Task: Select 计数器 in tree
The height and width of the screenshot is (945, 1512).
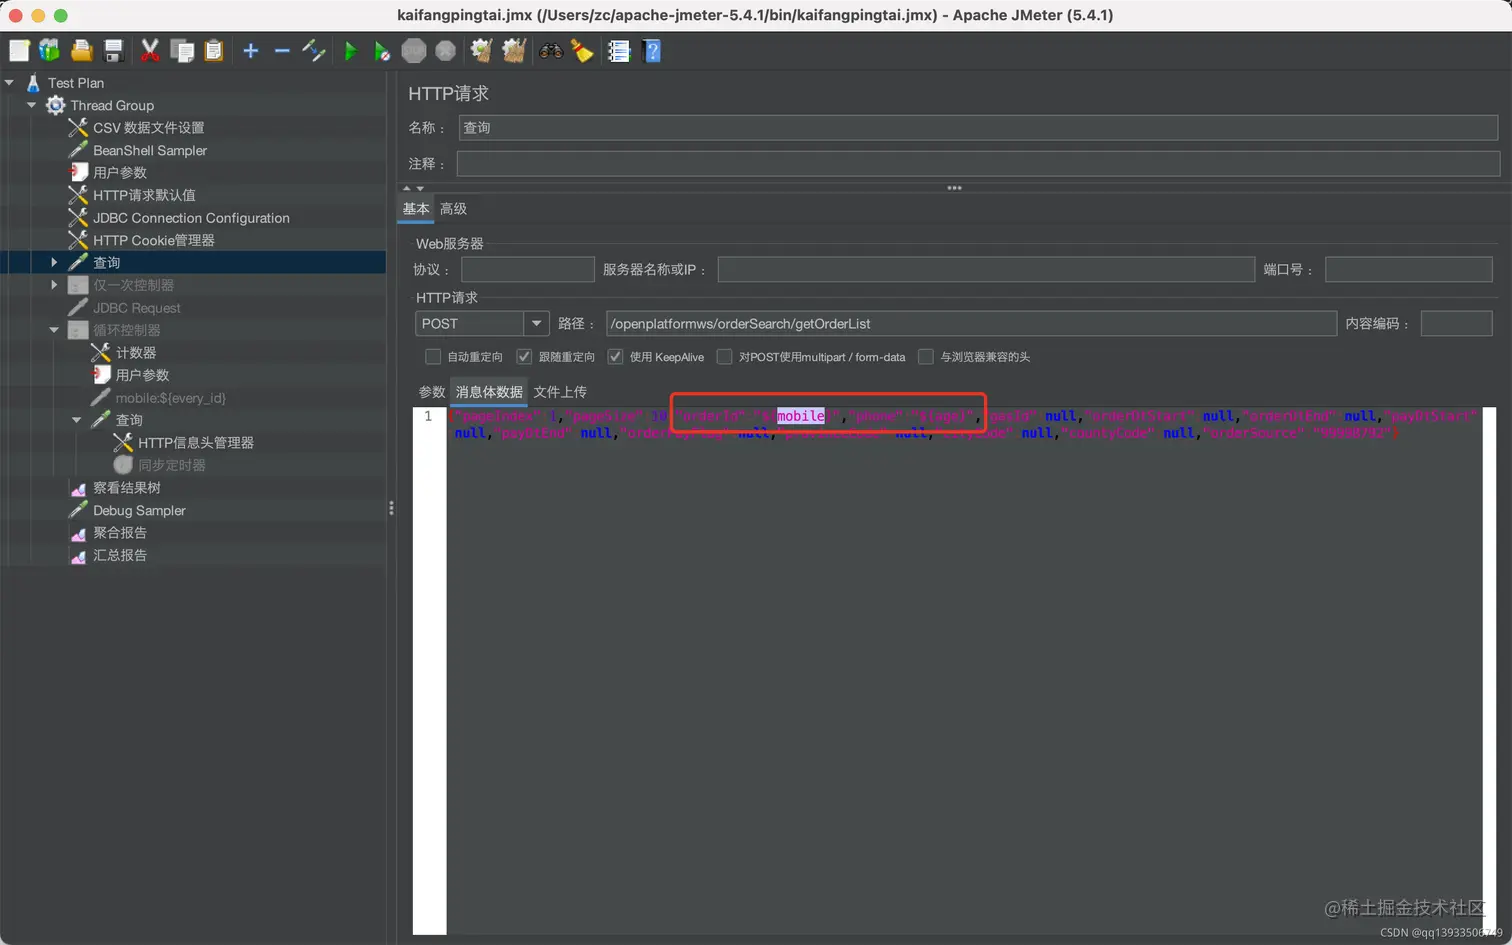Action: [x=135, y=353]
